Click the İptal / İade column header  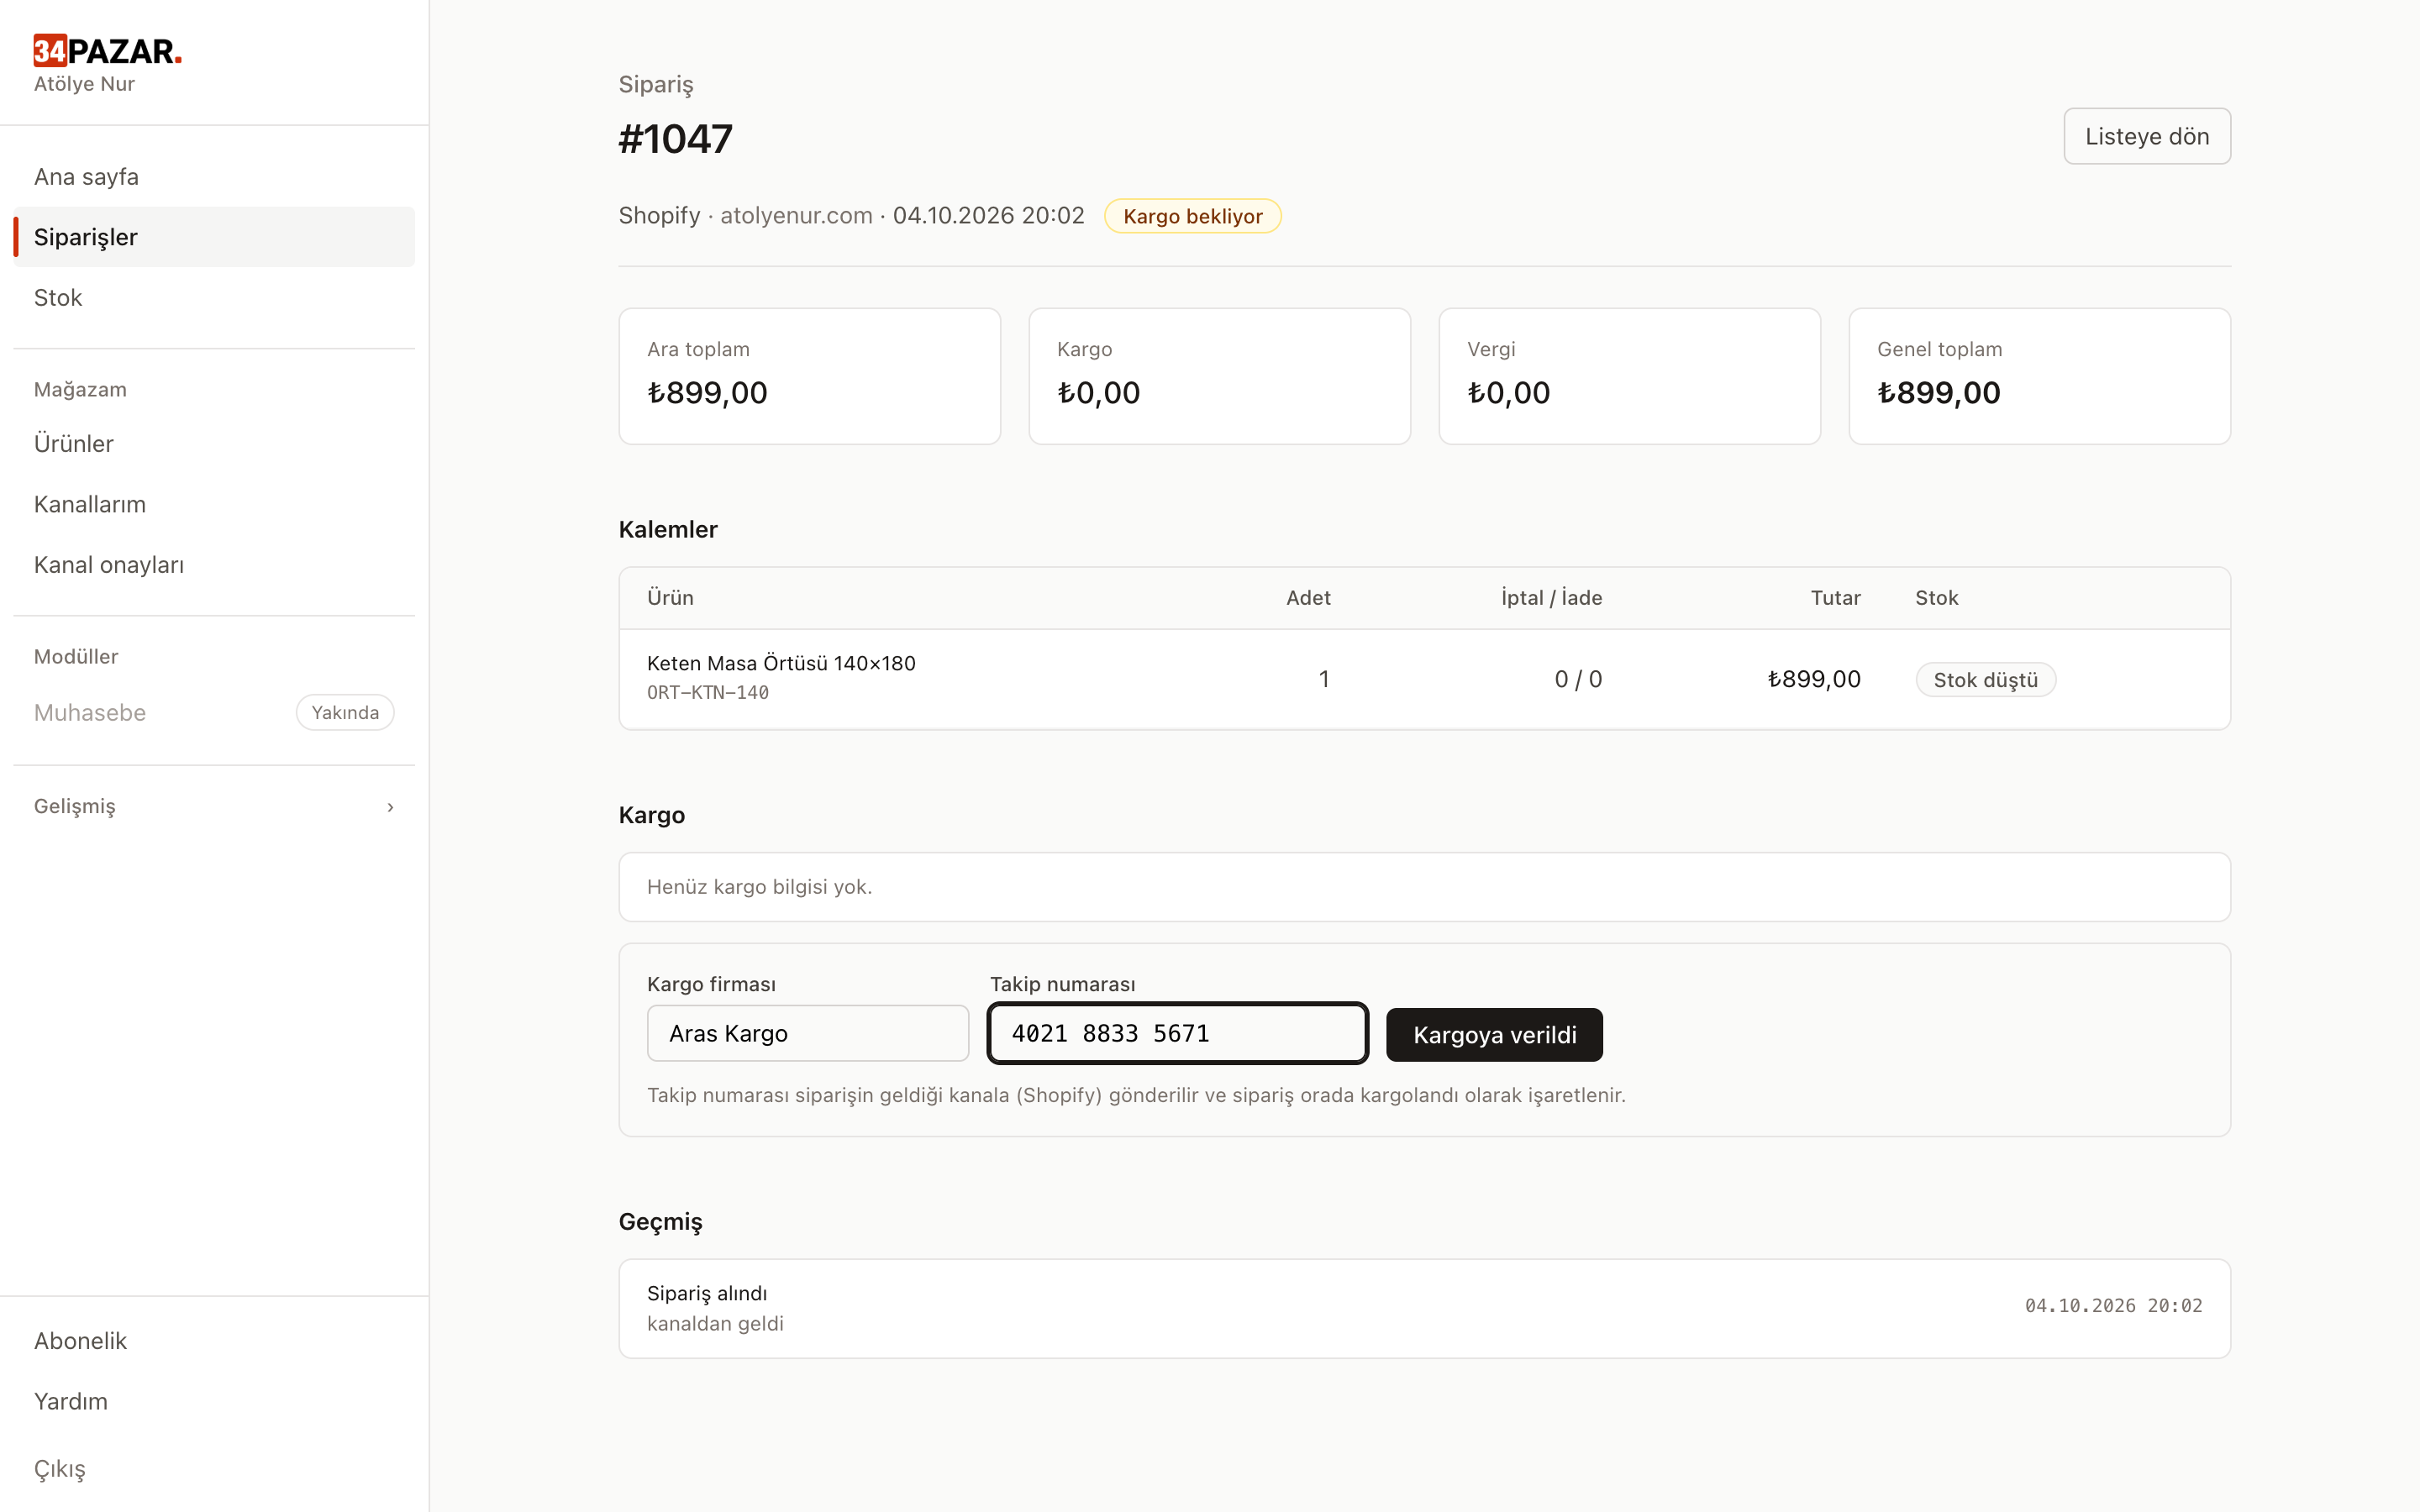[1552, 598]
